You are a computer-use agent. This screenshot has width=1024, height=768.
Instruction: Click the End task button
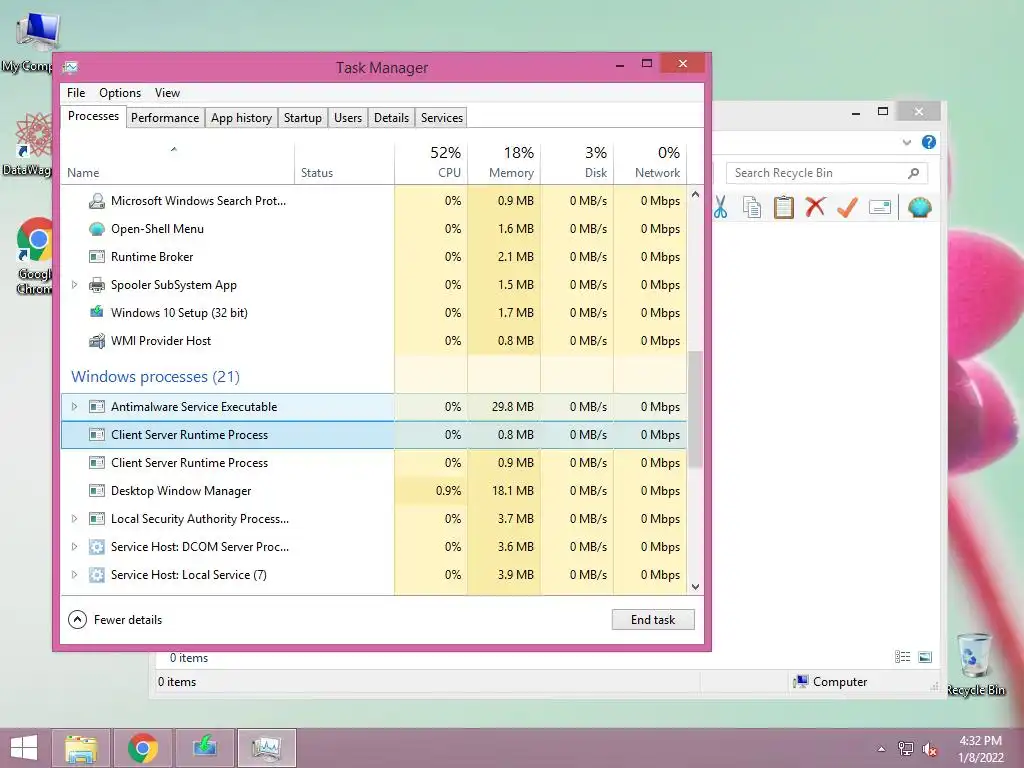(x=653, y=619)
